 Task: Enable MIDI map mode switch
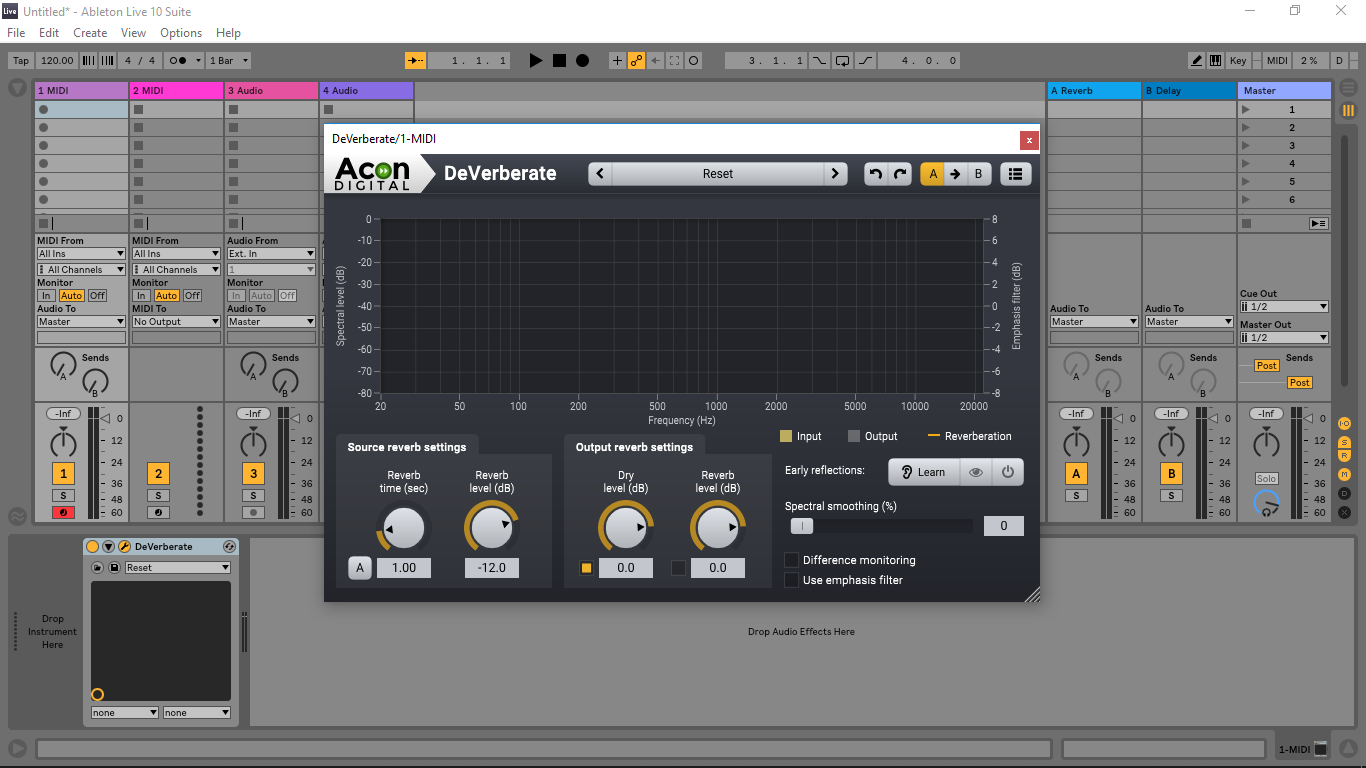click(x=1277, y=61)
